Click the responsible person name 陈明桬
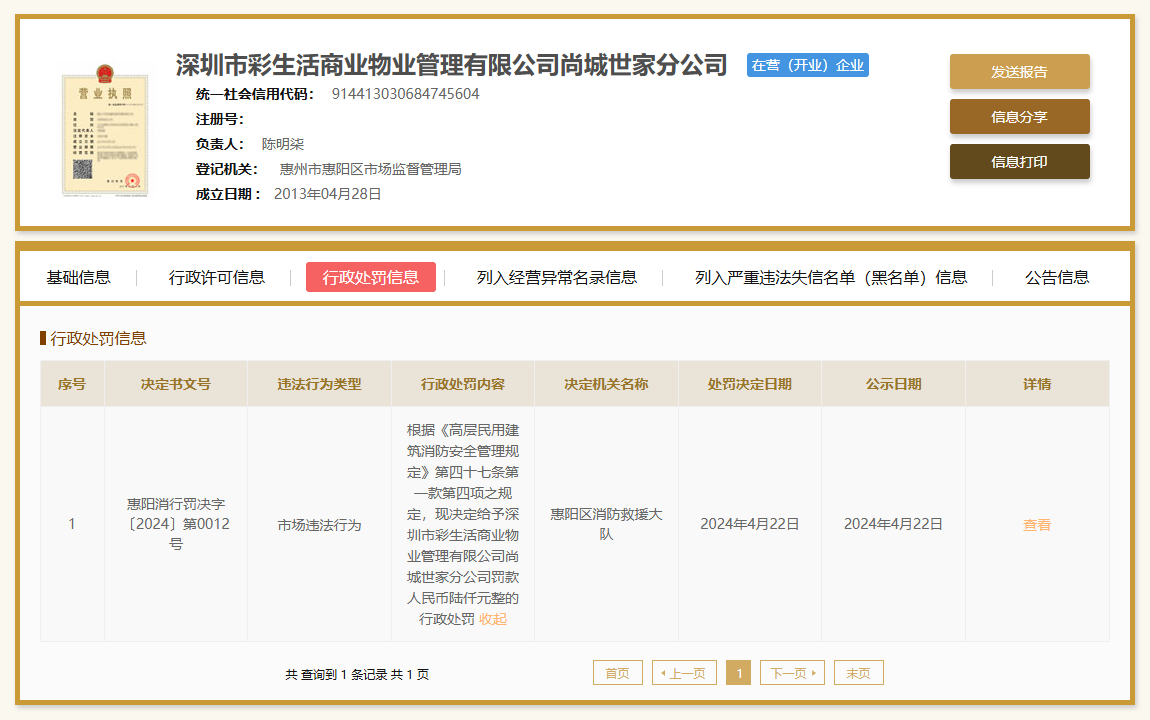Image resolution: width=1150 pixels, height=720 pixels. point(282,144)
